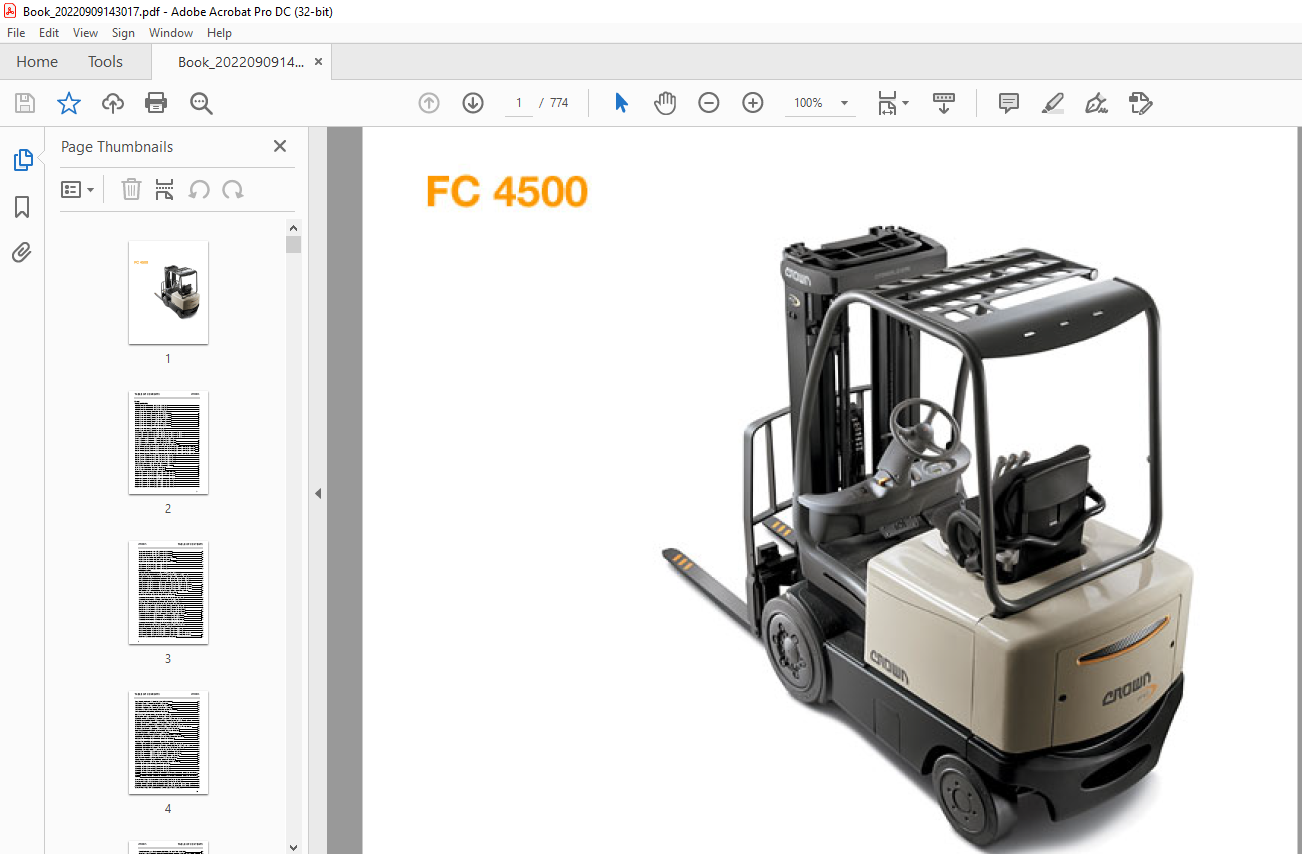Open the Edit menu

49,33
